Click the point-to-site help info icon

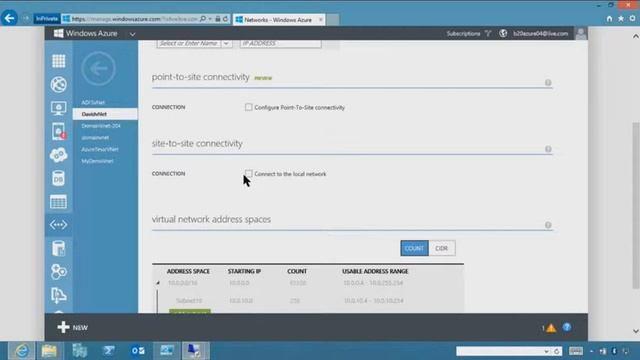point(548,83)
